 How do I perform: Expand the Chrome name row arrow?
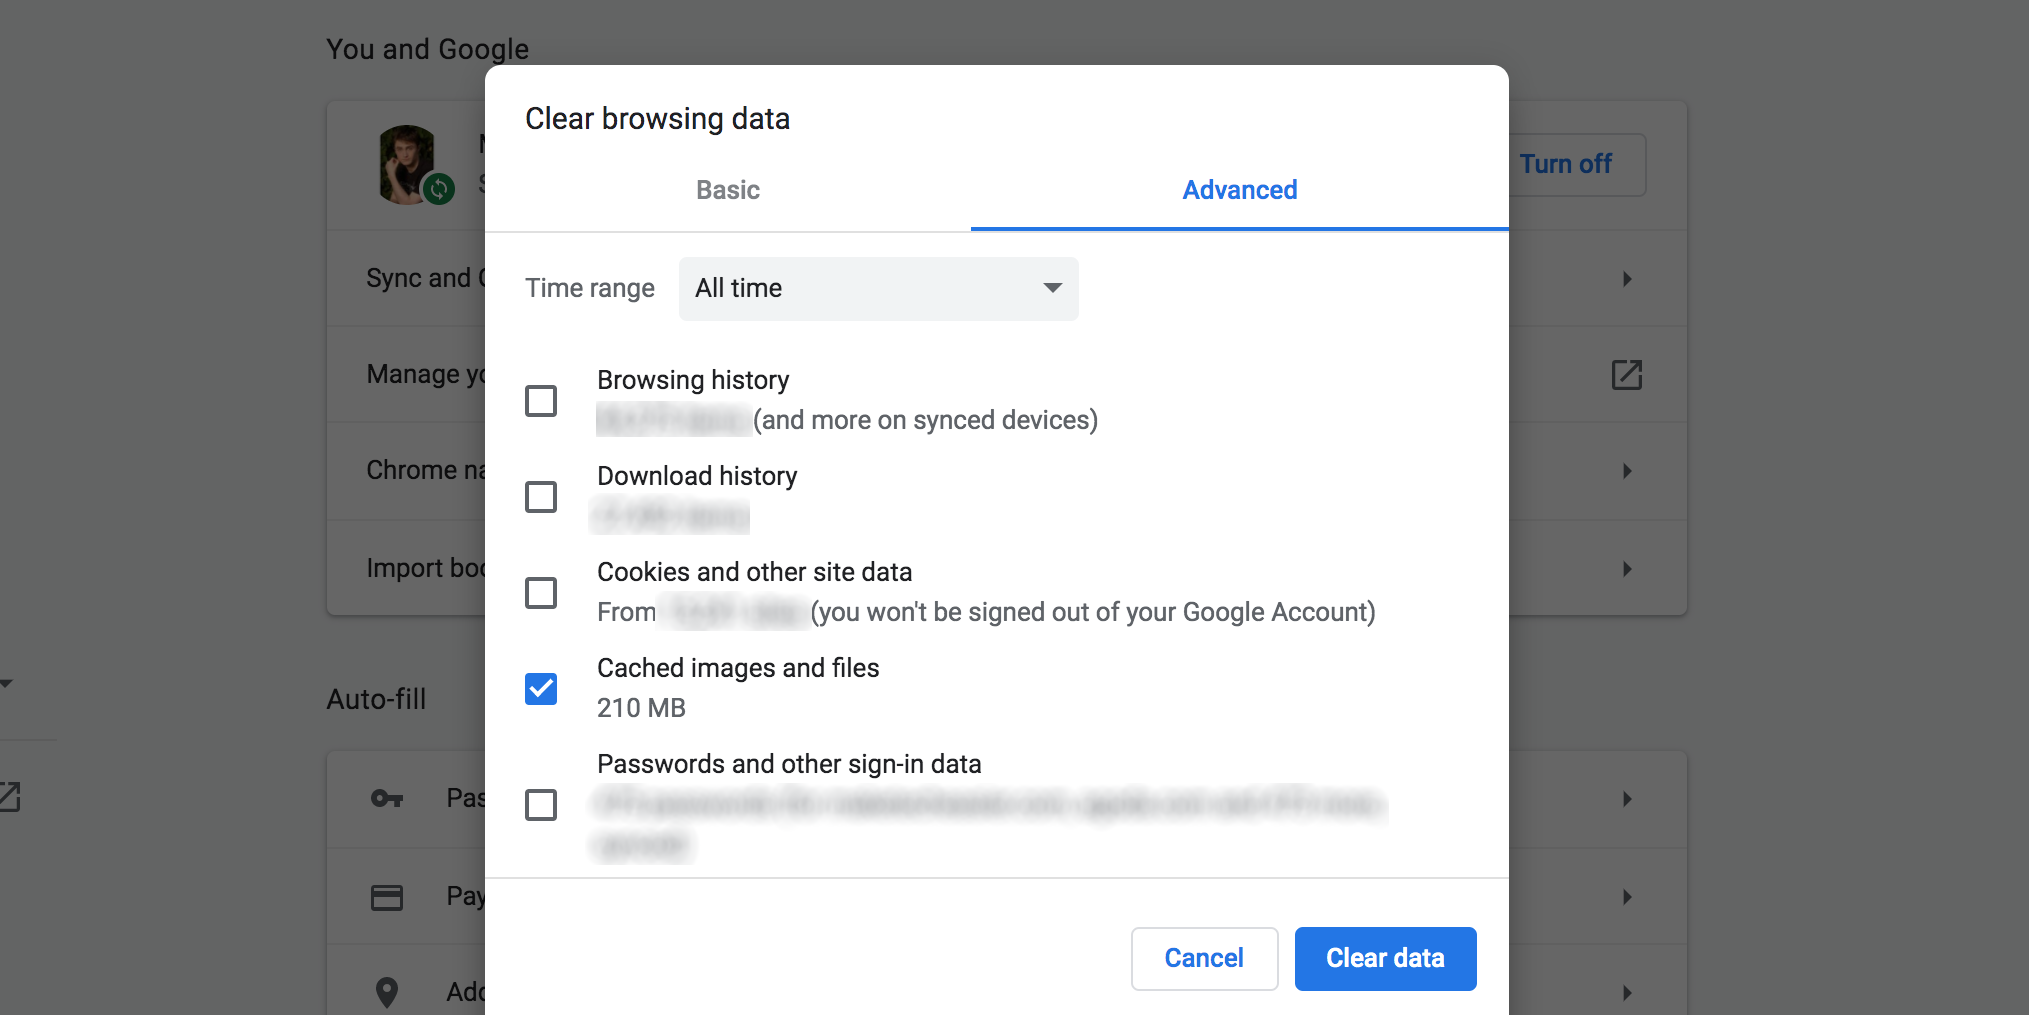pyautogui.click(x=1626, y=470)
